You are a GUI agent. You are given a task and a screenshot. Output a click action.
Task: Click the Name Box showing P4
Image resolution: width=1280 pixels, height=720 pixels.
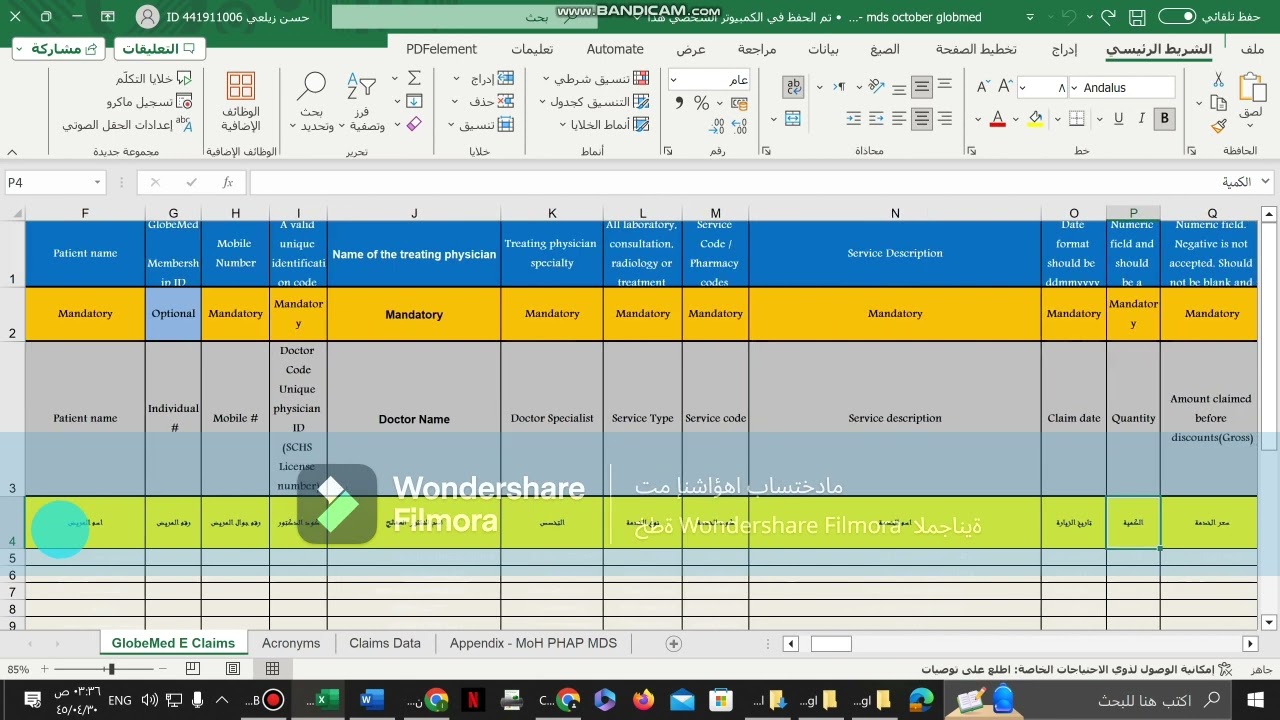pos(55,182)
